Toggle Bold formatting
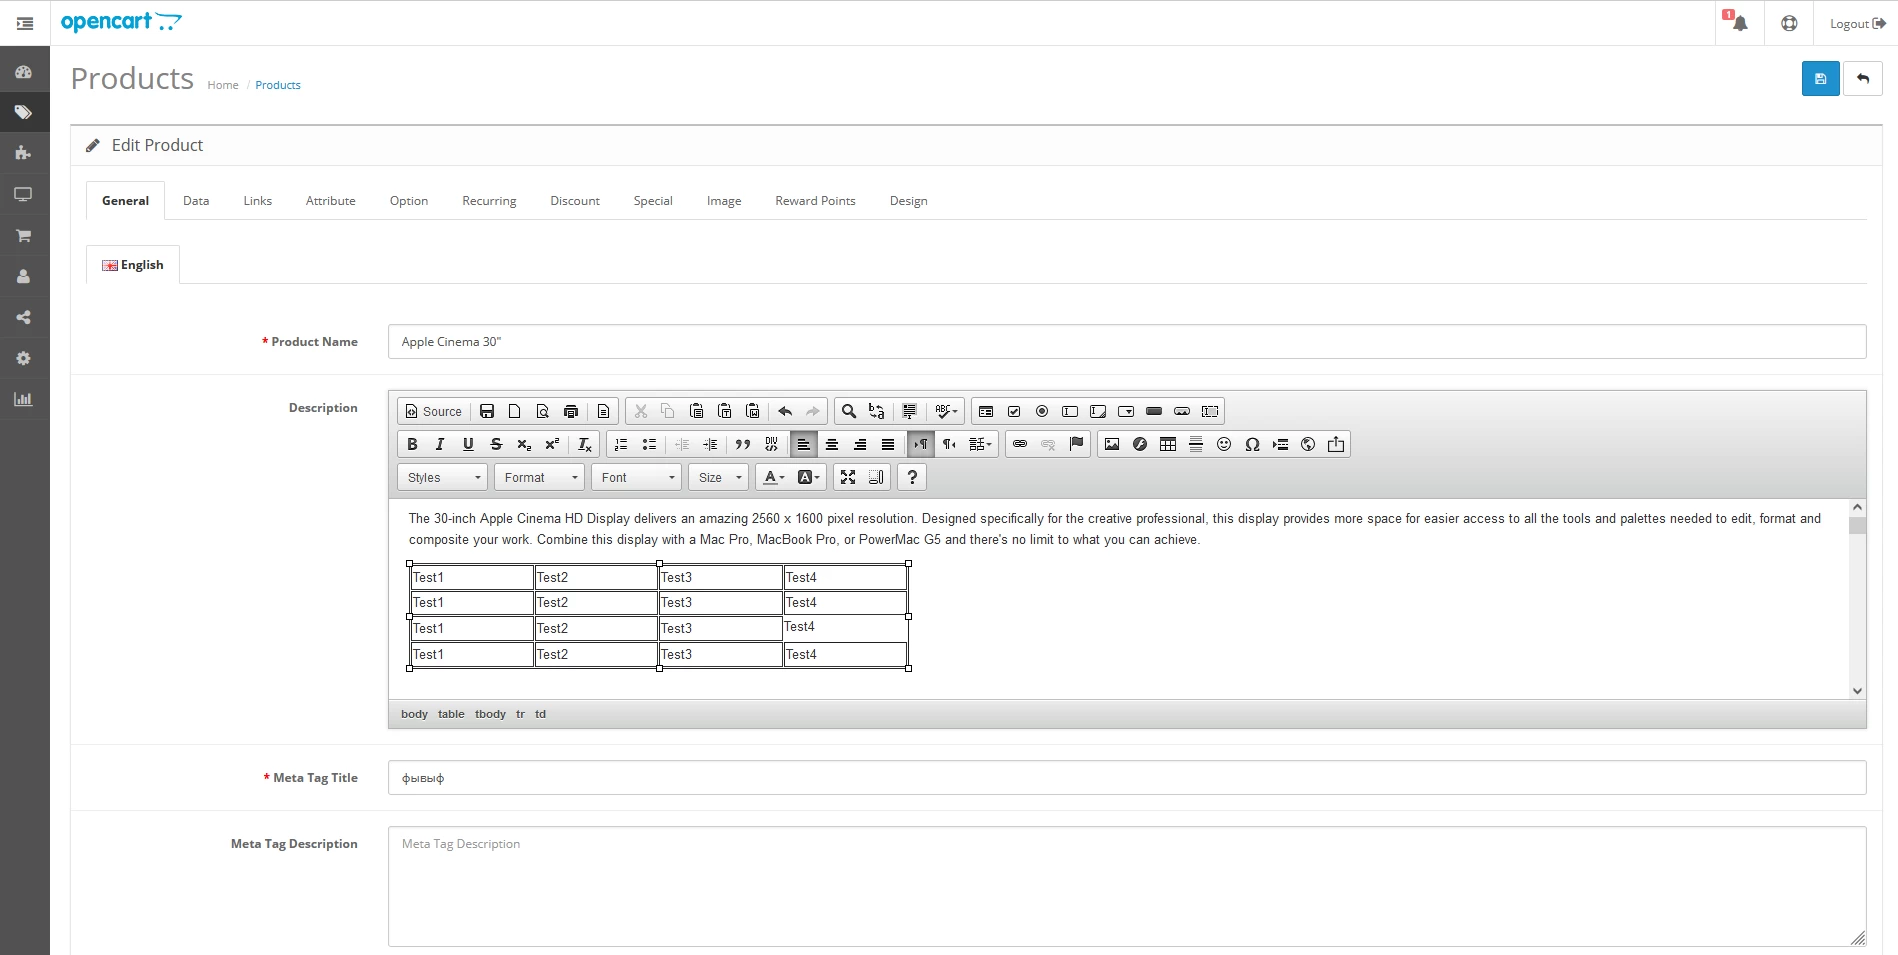The width and height of the screenshot is (1898, 955). coord(412,444)
